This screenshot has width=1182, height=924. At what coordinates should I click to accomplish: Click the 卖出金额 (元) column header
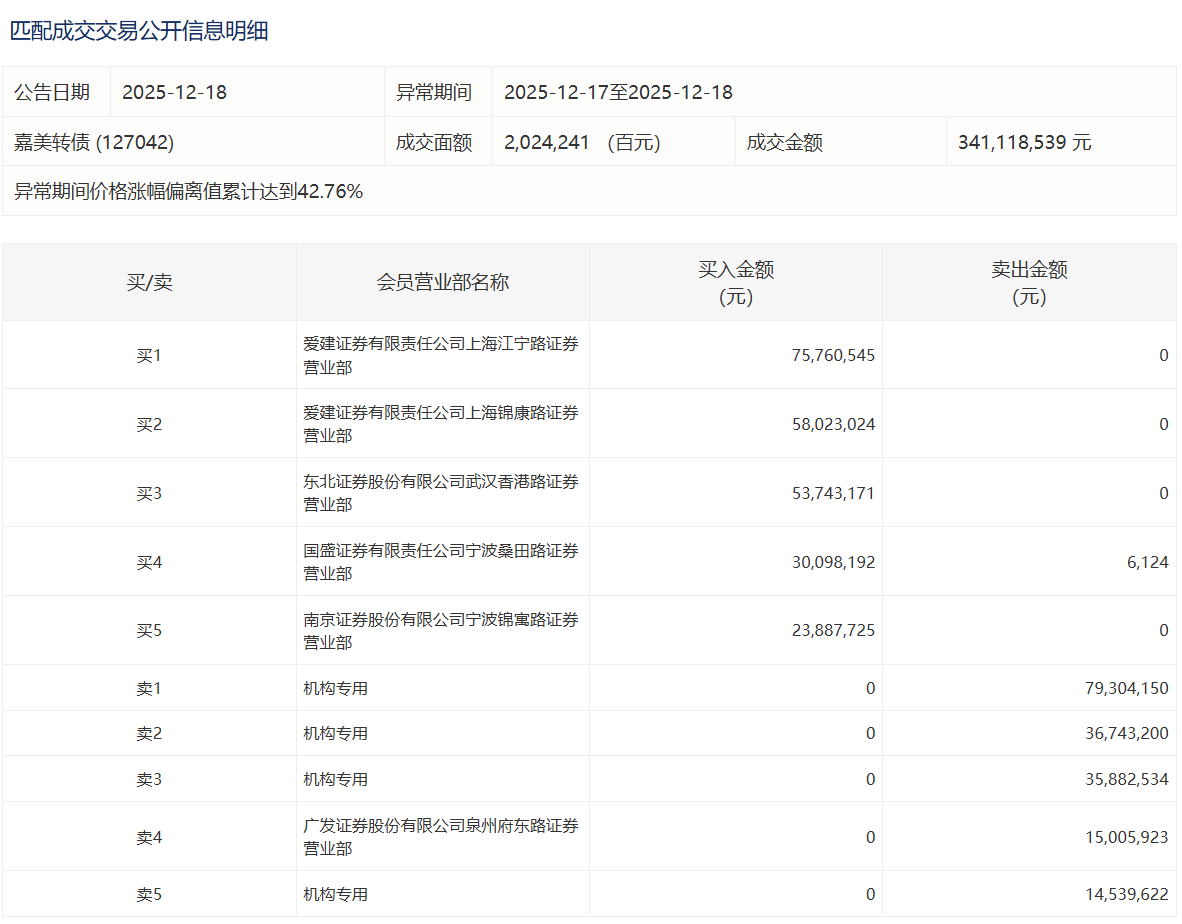1029,282
